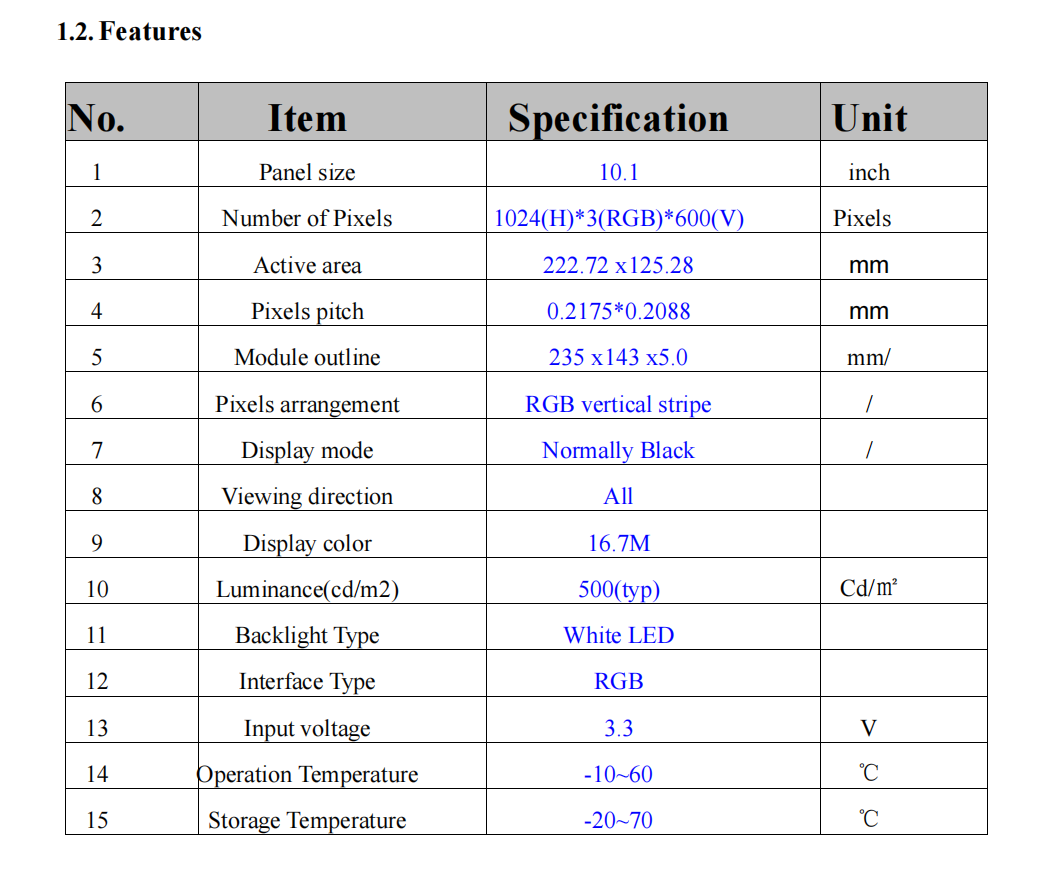Click the "Number of Pixels" item cell
This screenshot has width=1048, height=896.
pos(307,218)
